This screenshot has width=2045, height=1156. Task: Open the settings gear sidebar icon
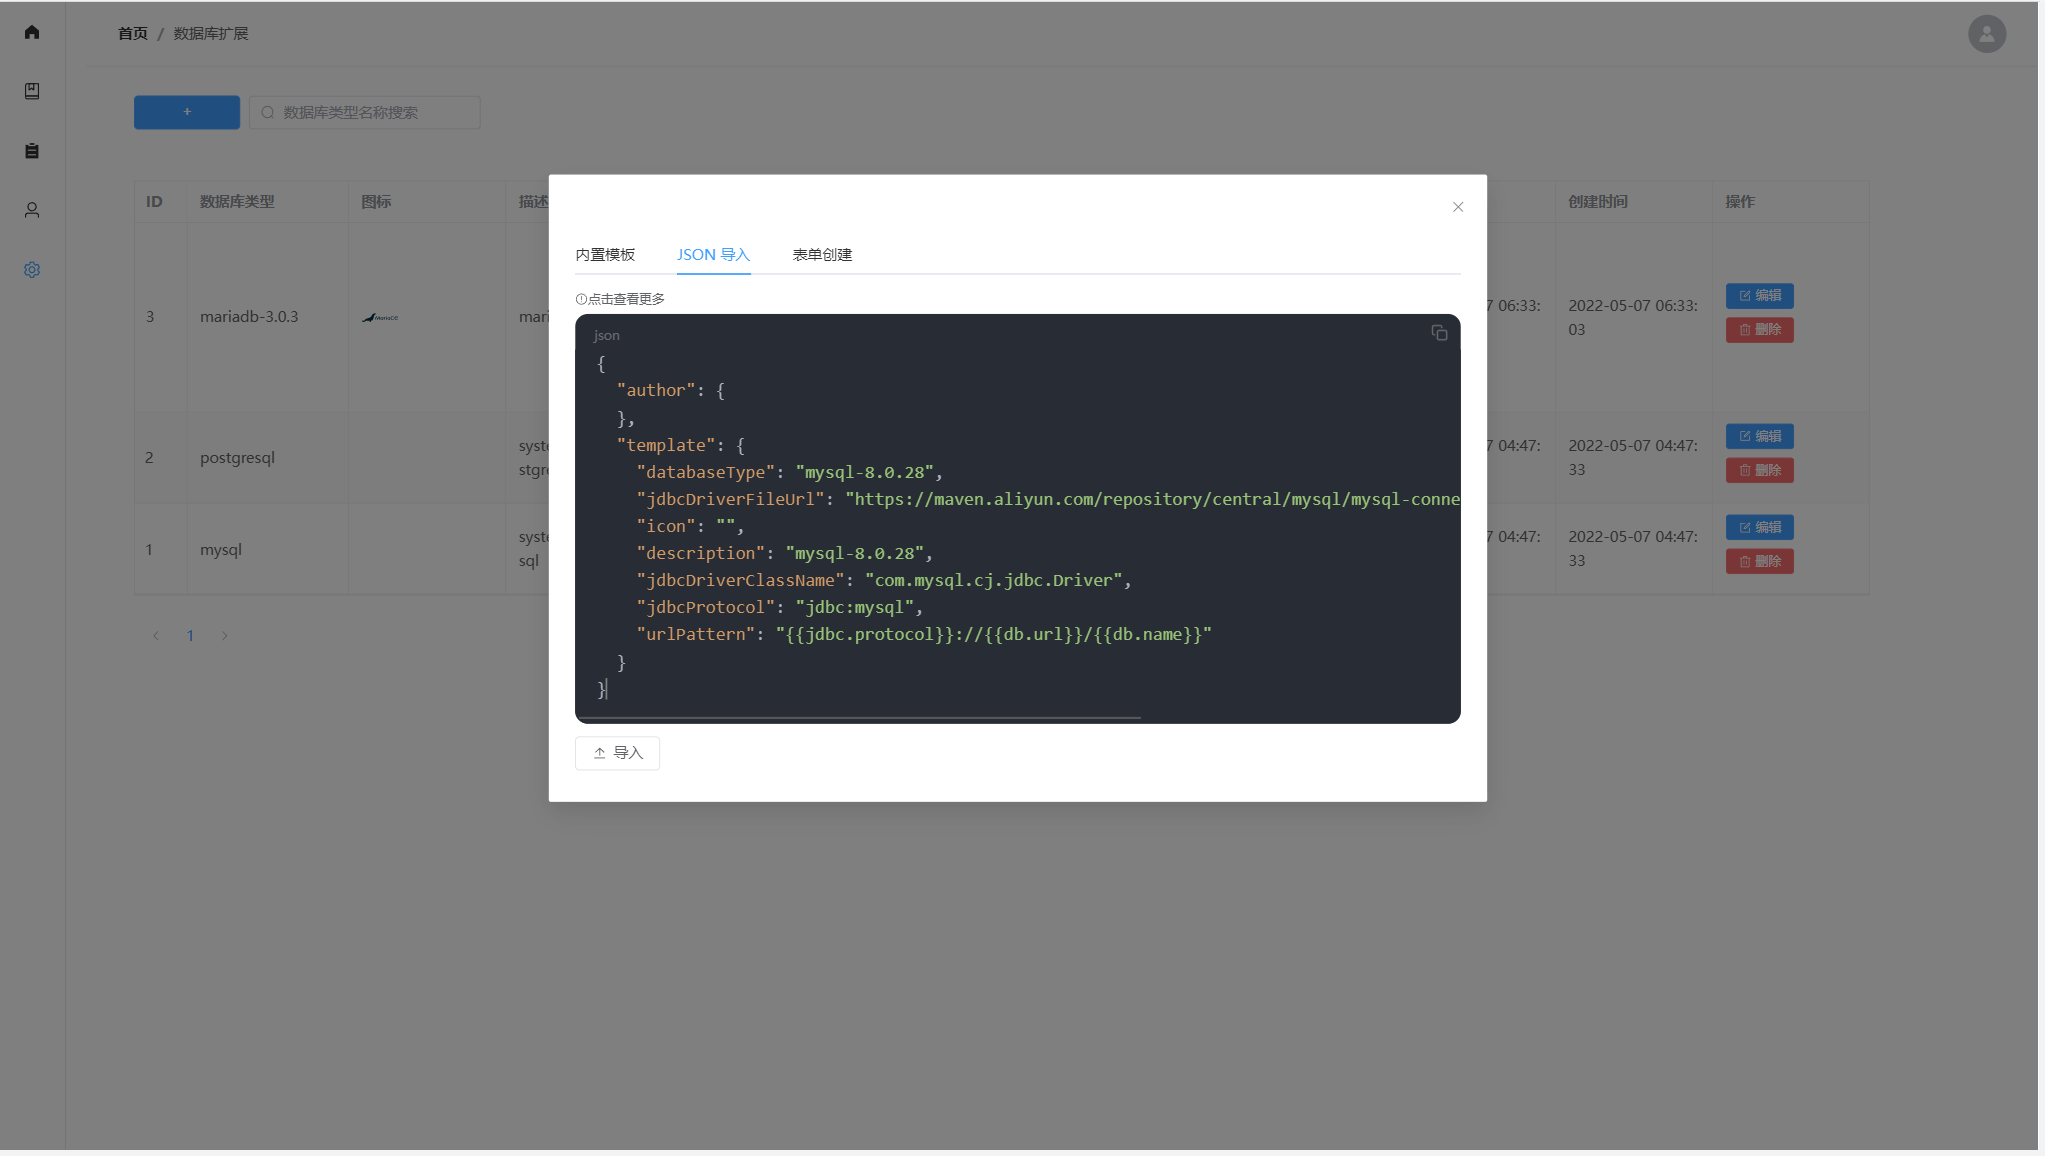point(32,270)
